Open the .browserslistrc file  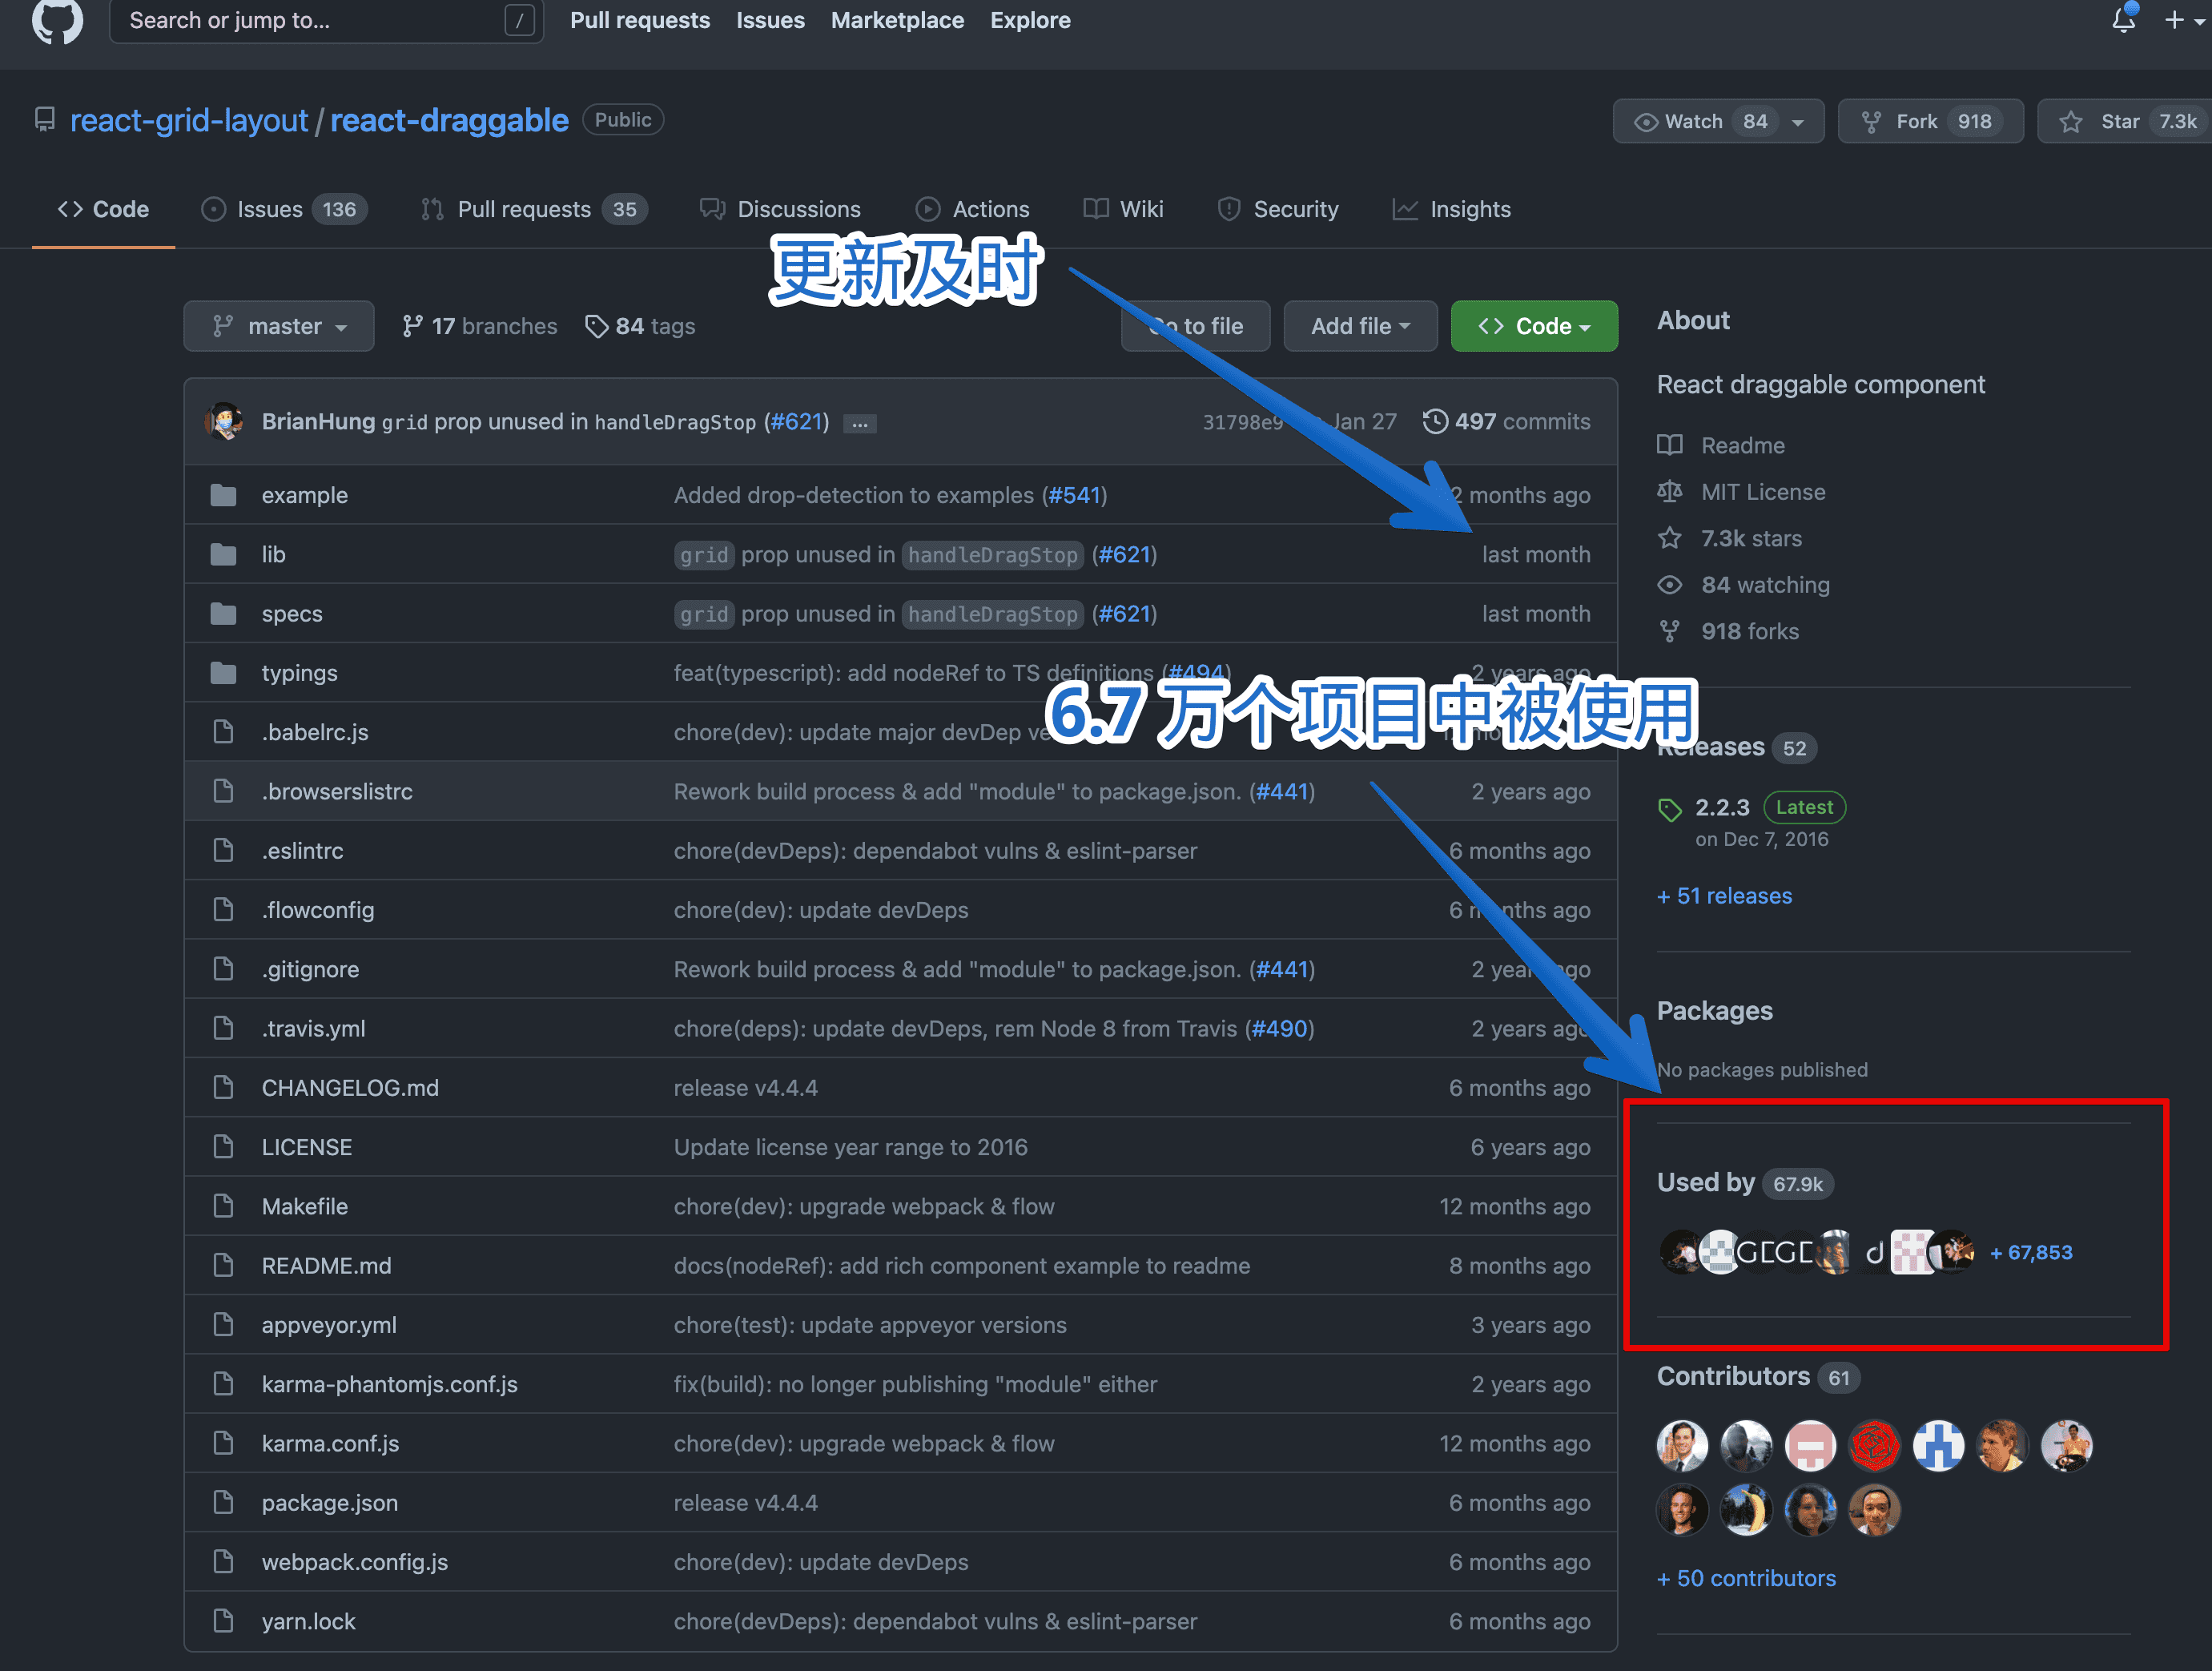click(x=337, y=791)
